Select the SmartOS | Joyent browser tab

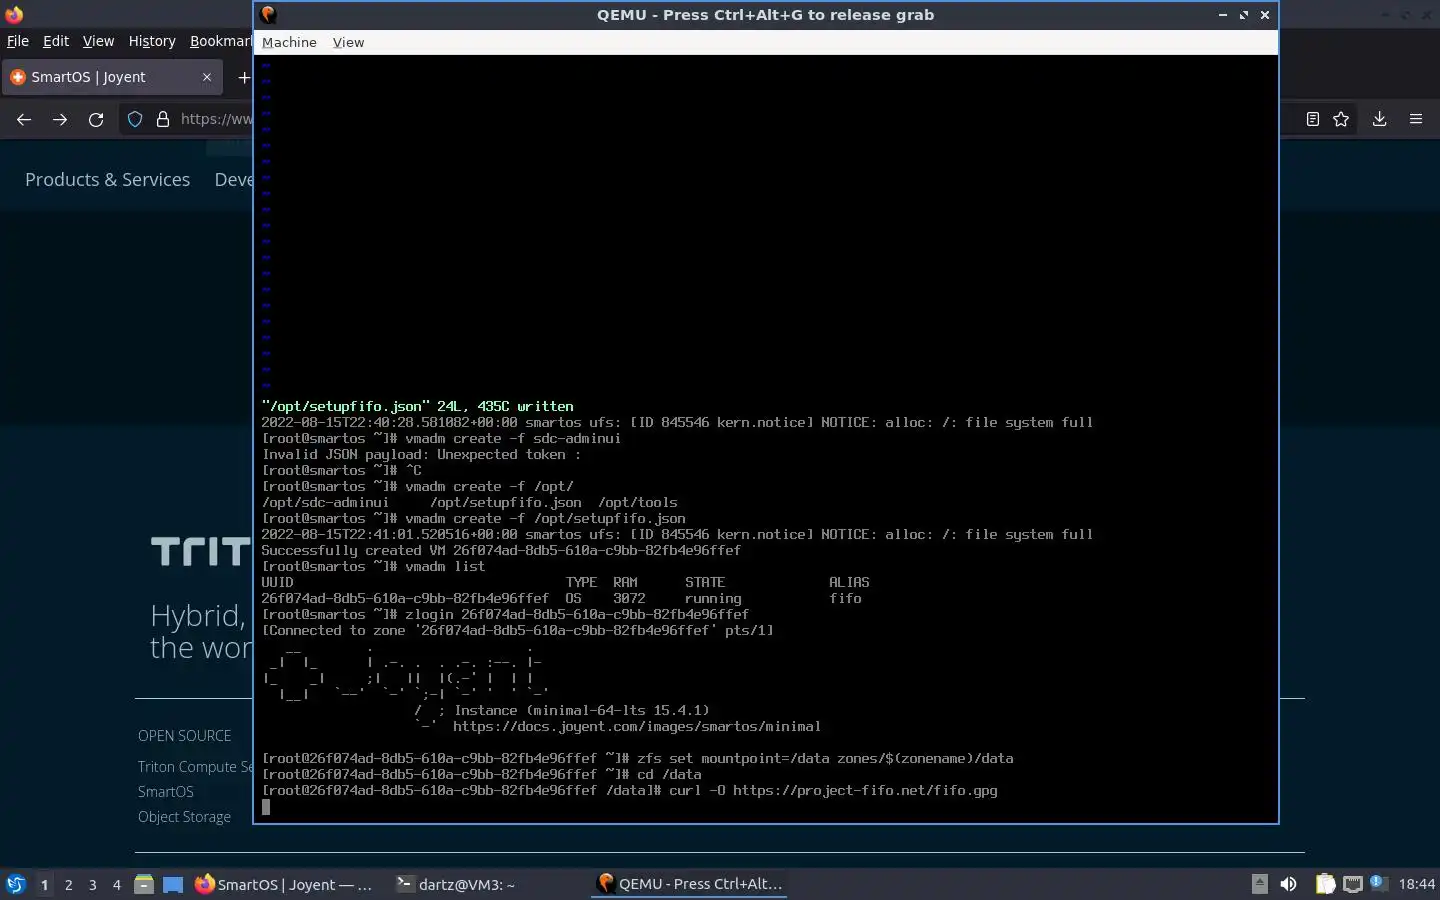pyautogui.click(x=110, y=77)
